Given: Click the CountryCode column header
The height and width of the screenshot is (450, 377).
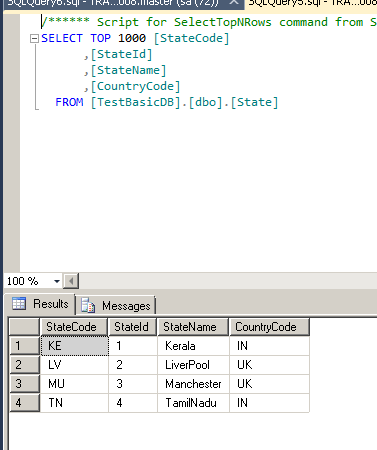Looking at the screenshot, I should point(269,327).
